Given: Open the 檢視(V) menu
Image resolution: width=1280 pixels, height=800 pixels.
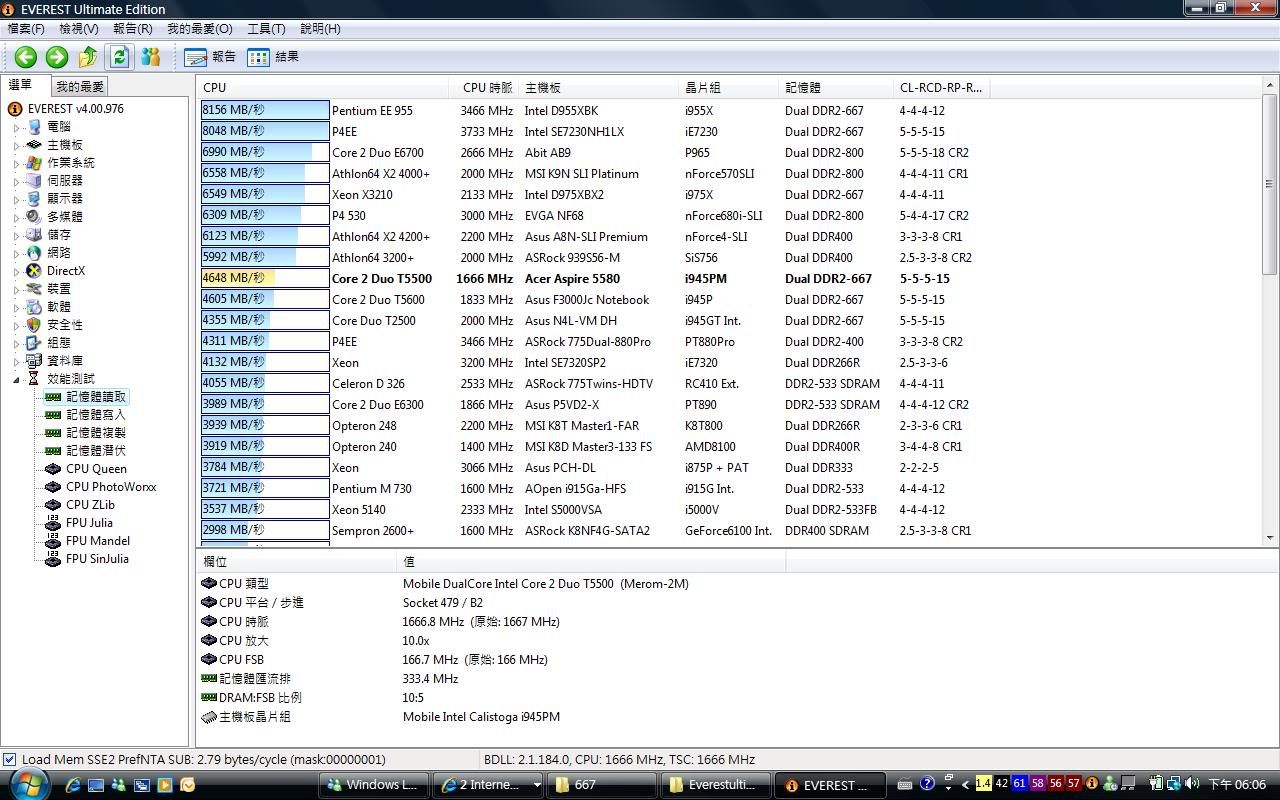Looking at the screenshot, I should pos(79,29).
